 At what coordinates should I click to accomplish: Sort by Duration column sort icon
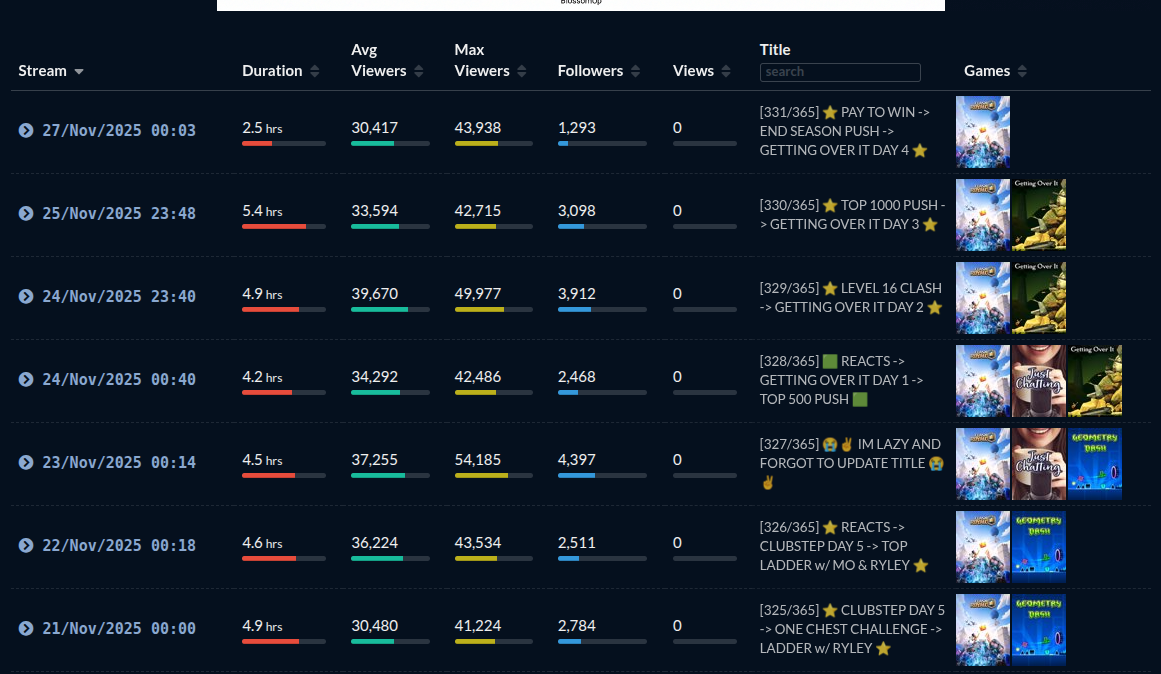coord(315,71)
